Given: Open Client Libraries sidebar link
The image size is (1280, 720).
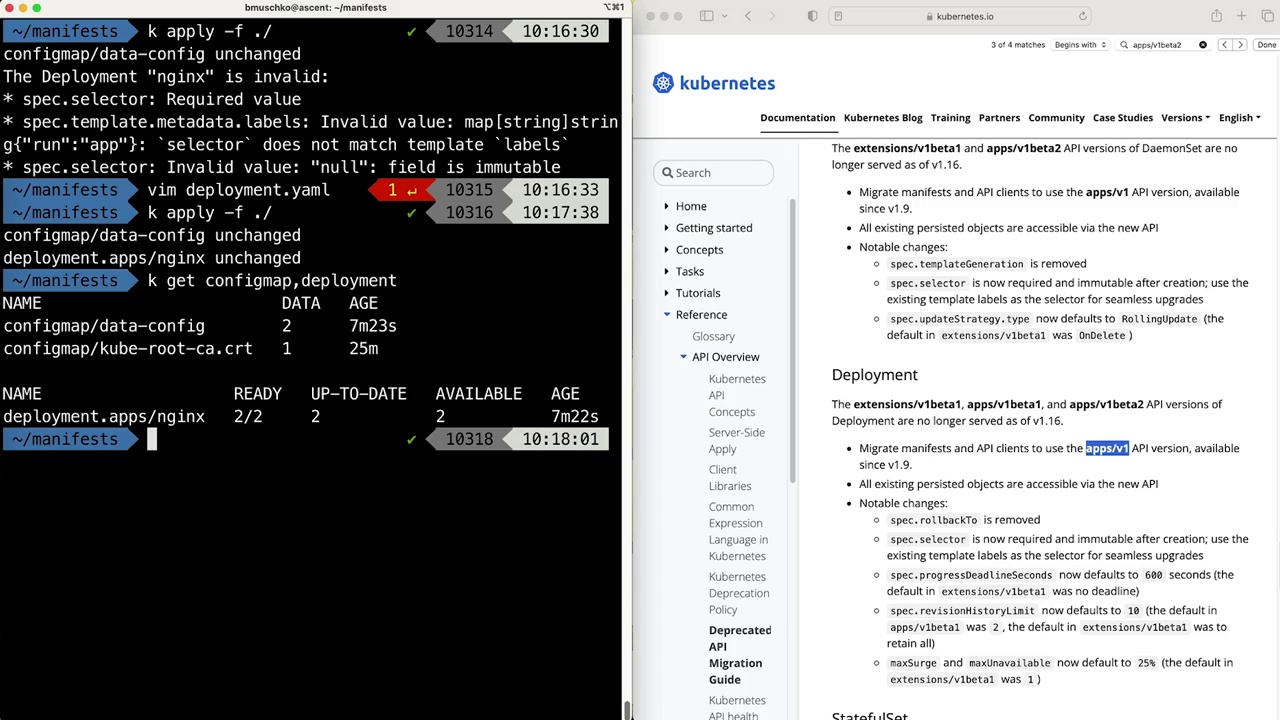Looking at the screenshot, I should coord(730,478).
